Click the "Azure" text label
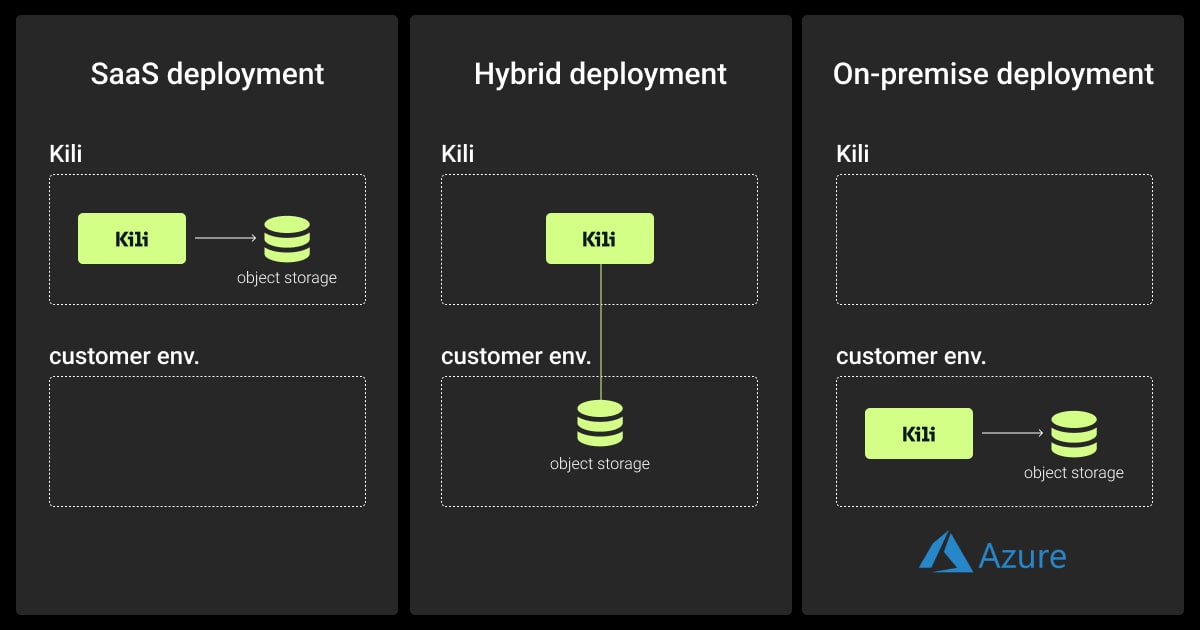 pos(1022,556)
